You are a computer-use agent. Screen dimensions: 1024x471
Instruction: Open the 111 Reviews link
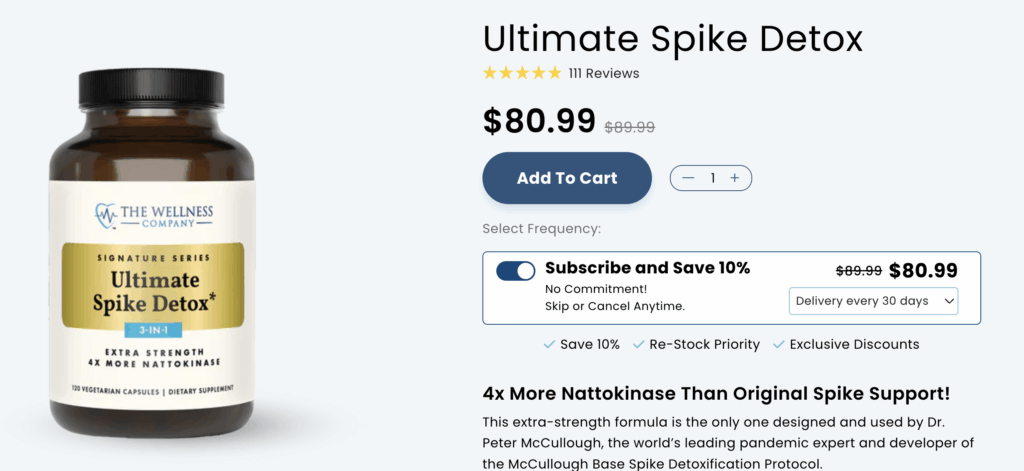(x=604, y=73)
